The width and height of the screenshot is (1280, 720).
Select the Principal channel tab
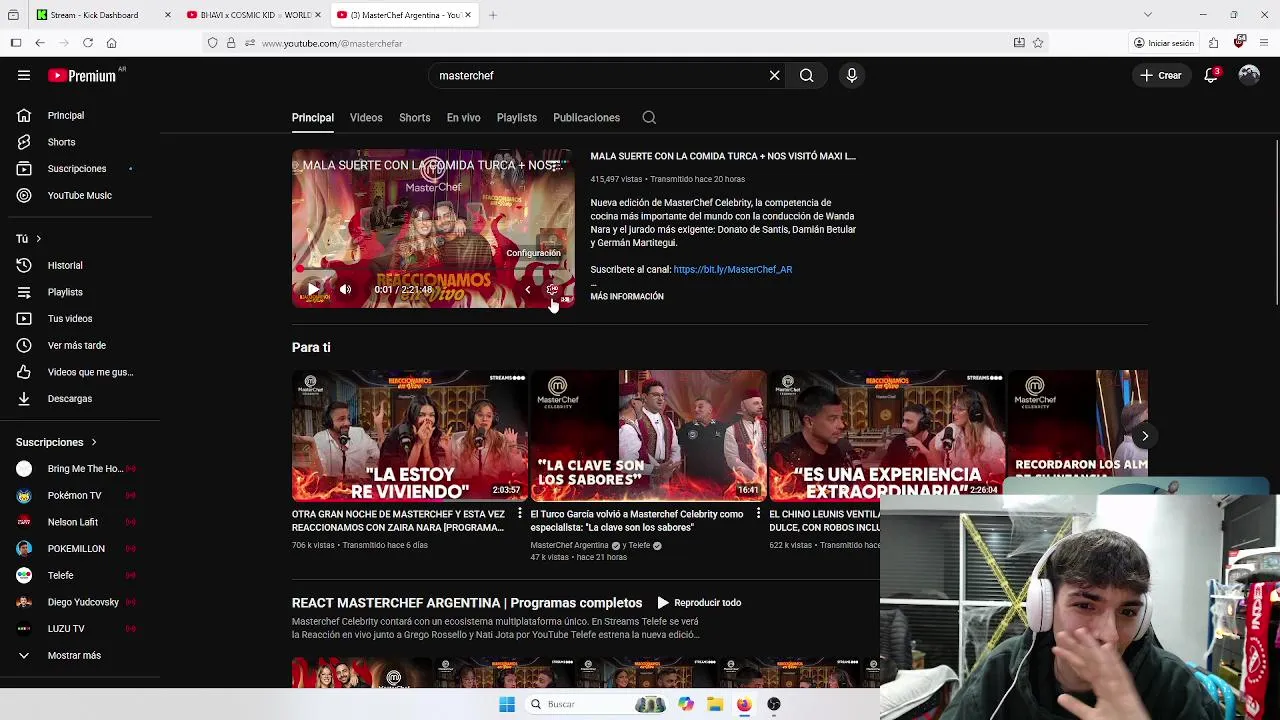pos(313,118)
